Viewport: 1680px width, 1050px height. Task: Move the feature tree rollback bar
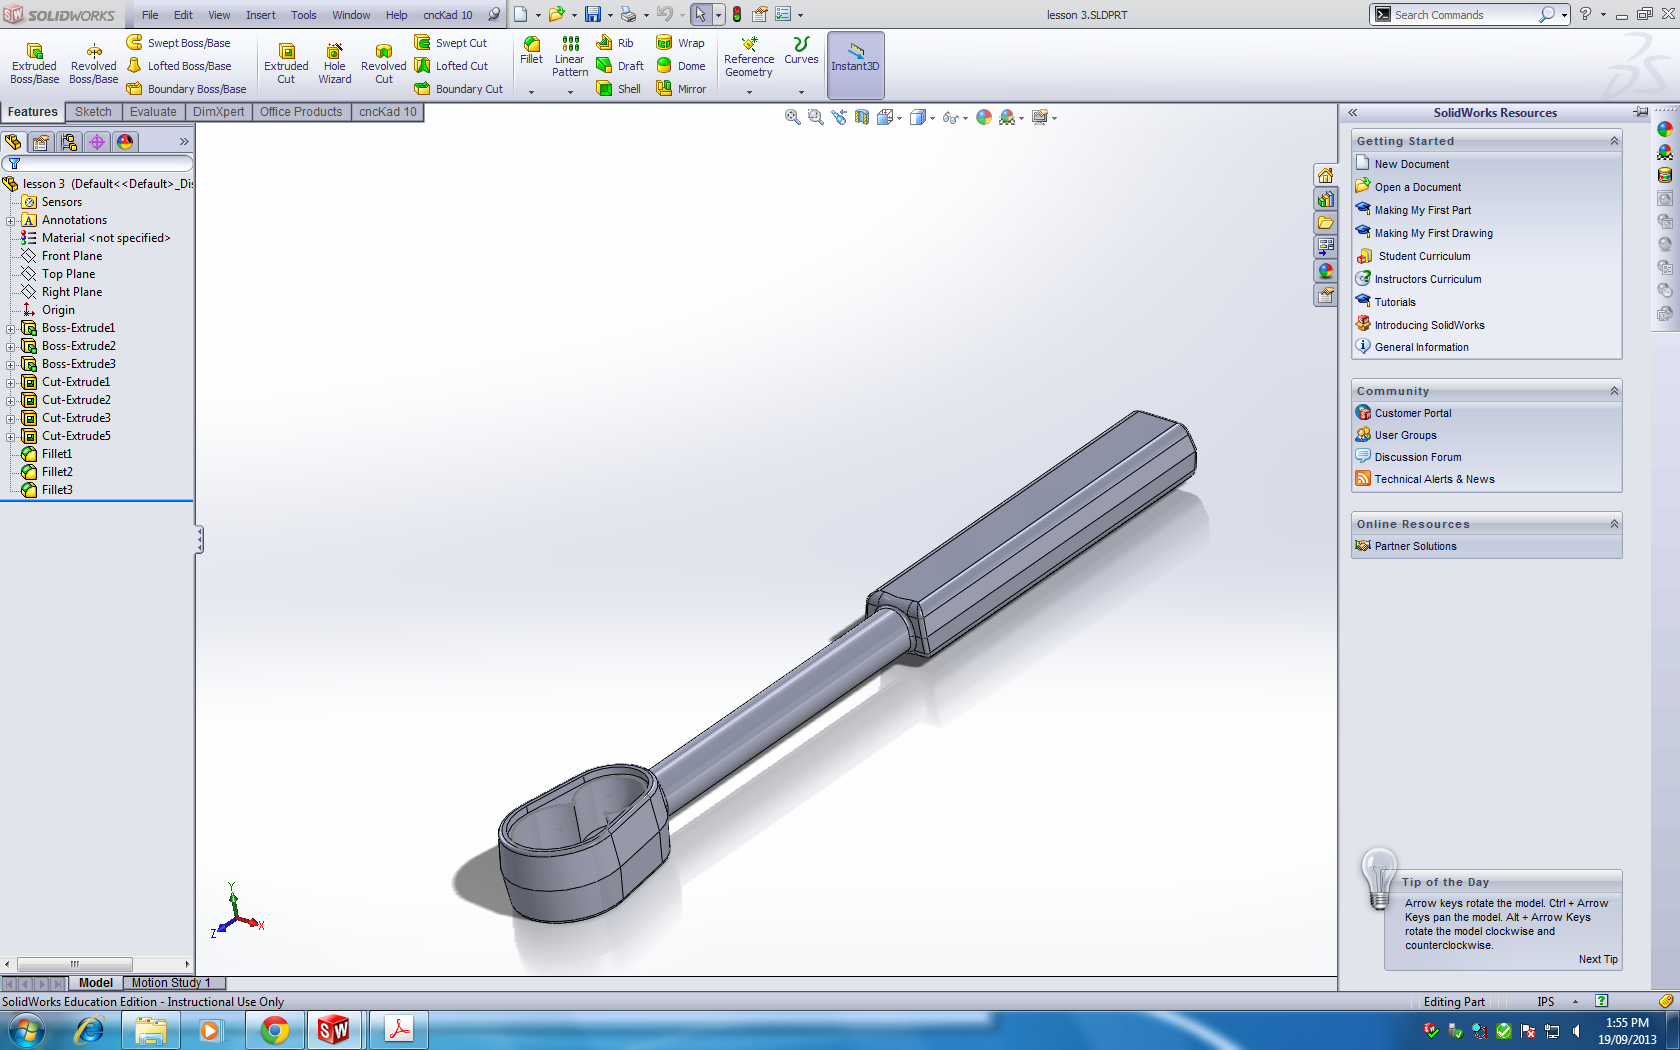[x=97, y=500]
